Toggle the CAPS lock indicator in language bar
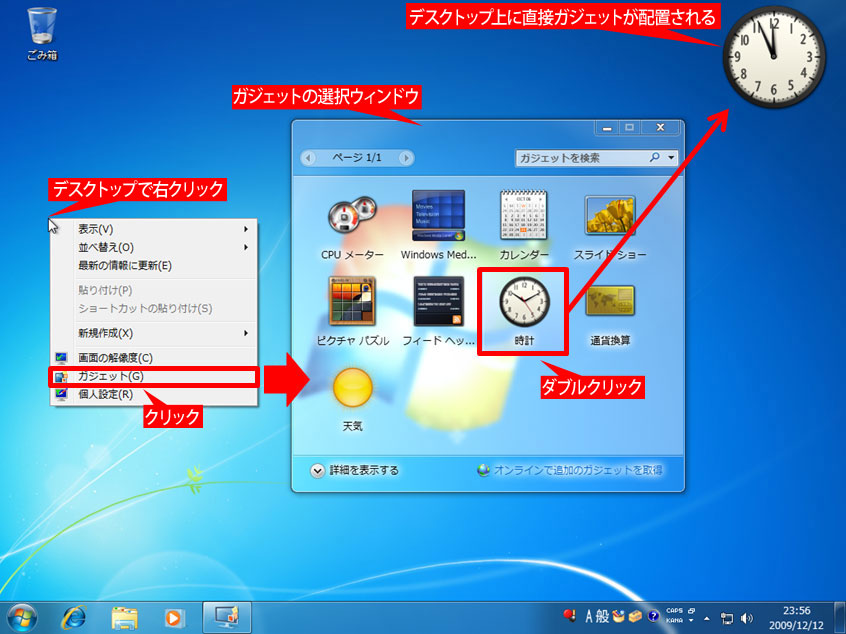Screen dimensions: 846x634 click(x=674, y=610)
